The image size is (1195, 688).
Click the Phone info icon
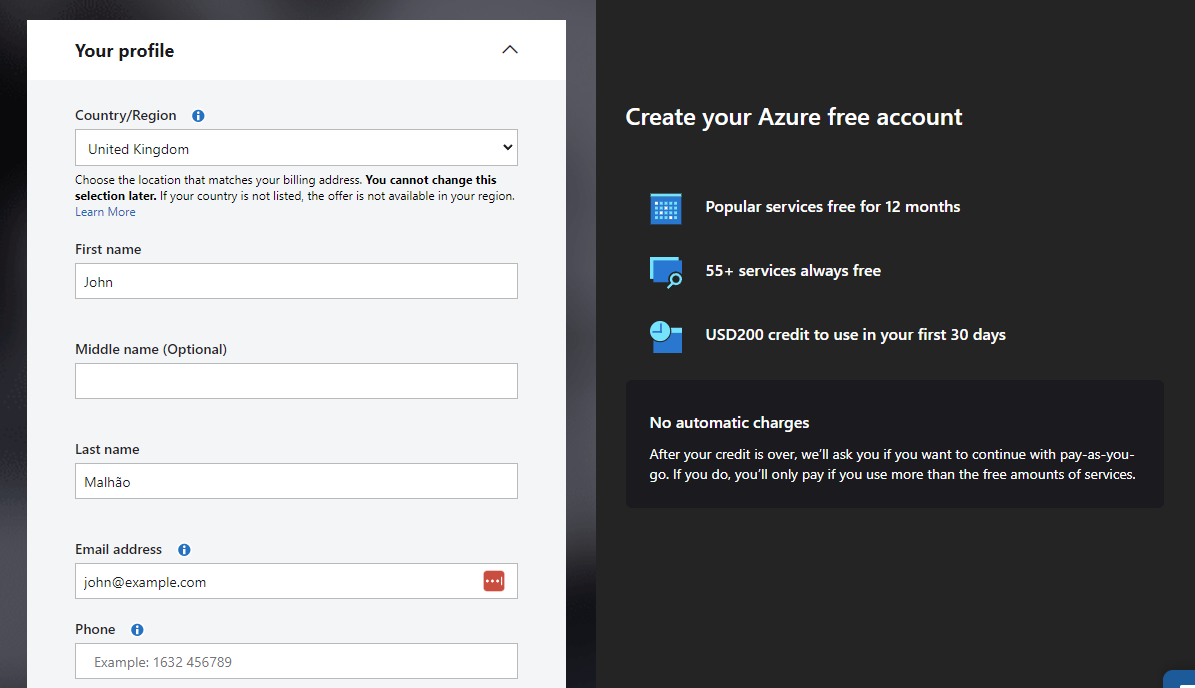(137, 630)
